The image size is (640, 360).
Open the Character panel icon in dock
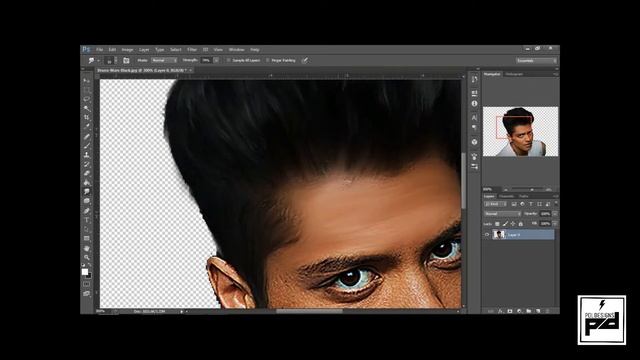(x=474, y=118)
